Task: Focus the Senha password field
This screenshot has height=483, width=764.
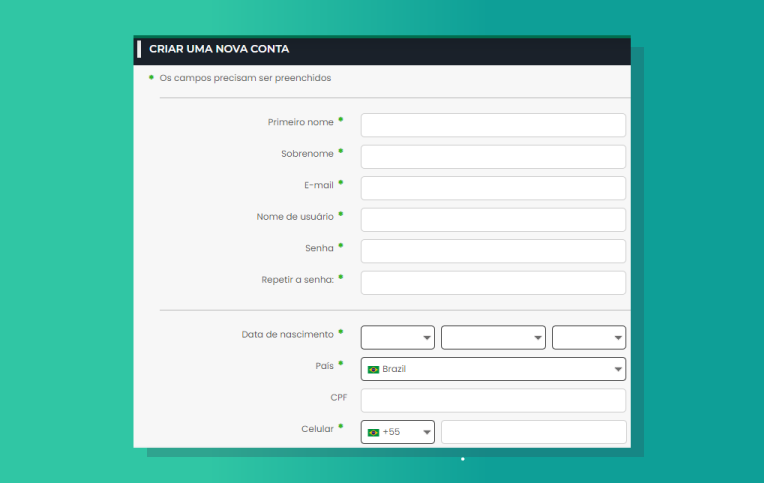Action: click(492, 251)
